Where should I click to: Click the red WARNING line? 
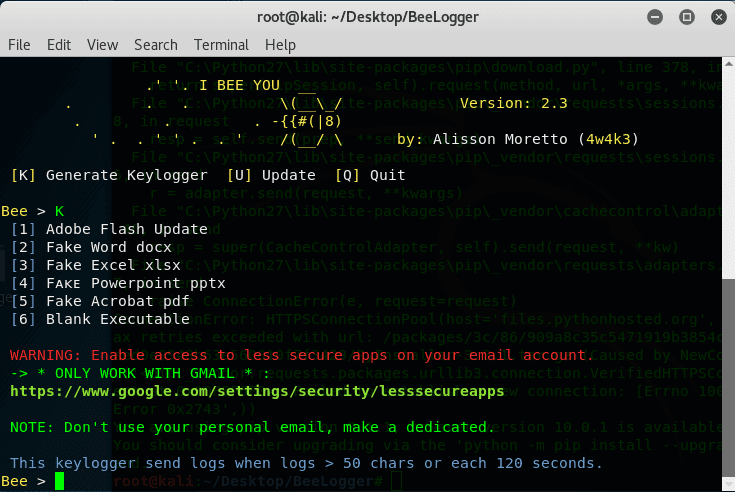click(x=301, y=355)
